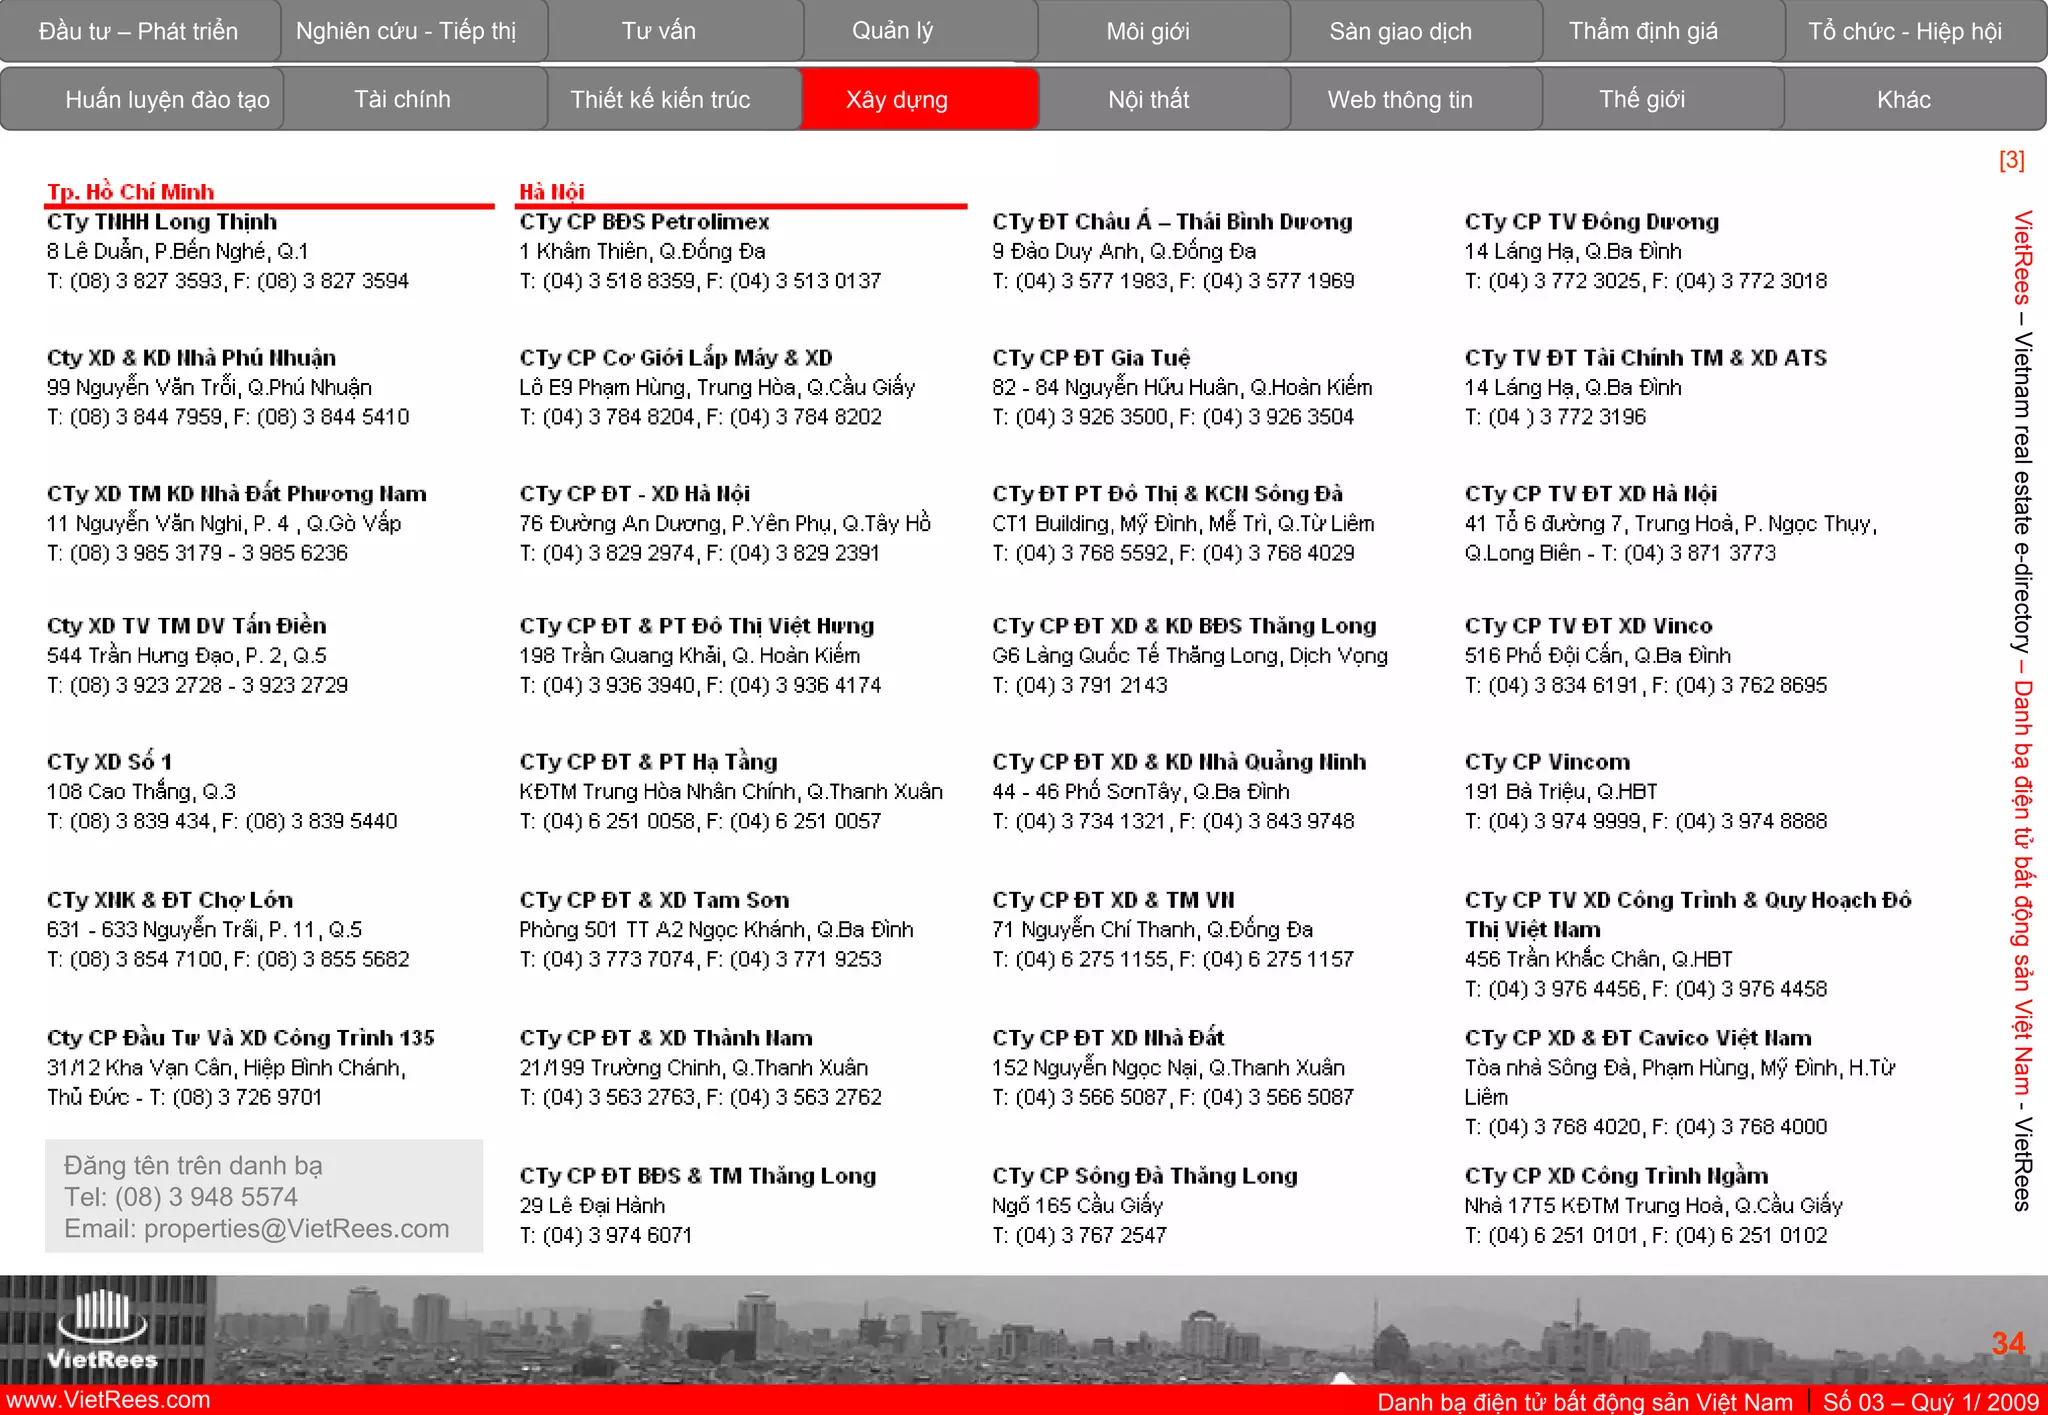The height and width of the screenshot is (1415, 2048).
Task: Click CTy TV ĐT Tài Chính TM & XD ATS
Action: click(x=1646, y=358)
